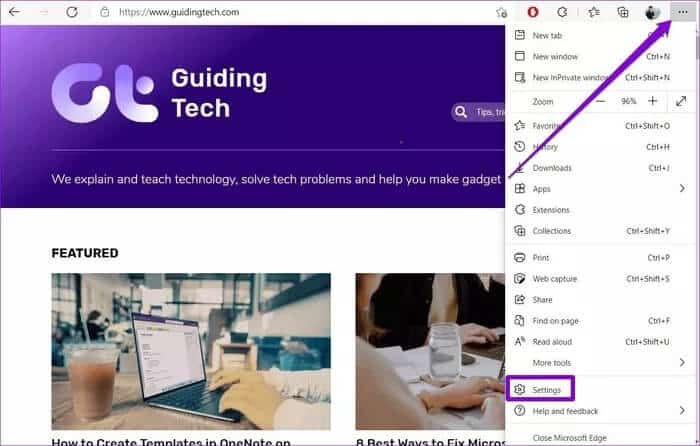Open the 8 Best Ways article thumbnail

430,351
